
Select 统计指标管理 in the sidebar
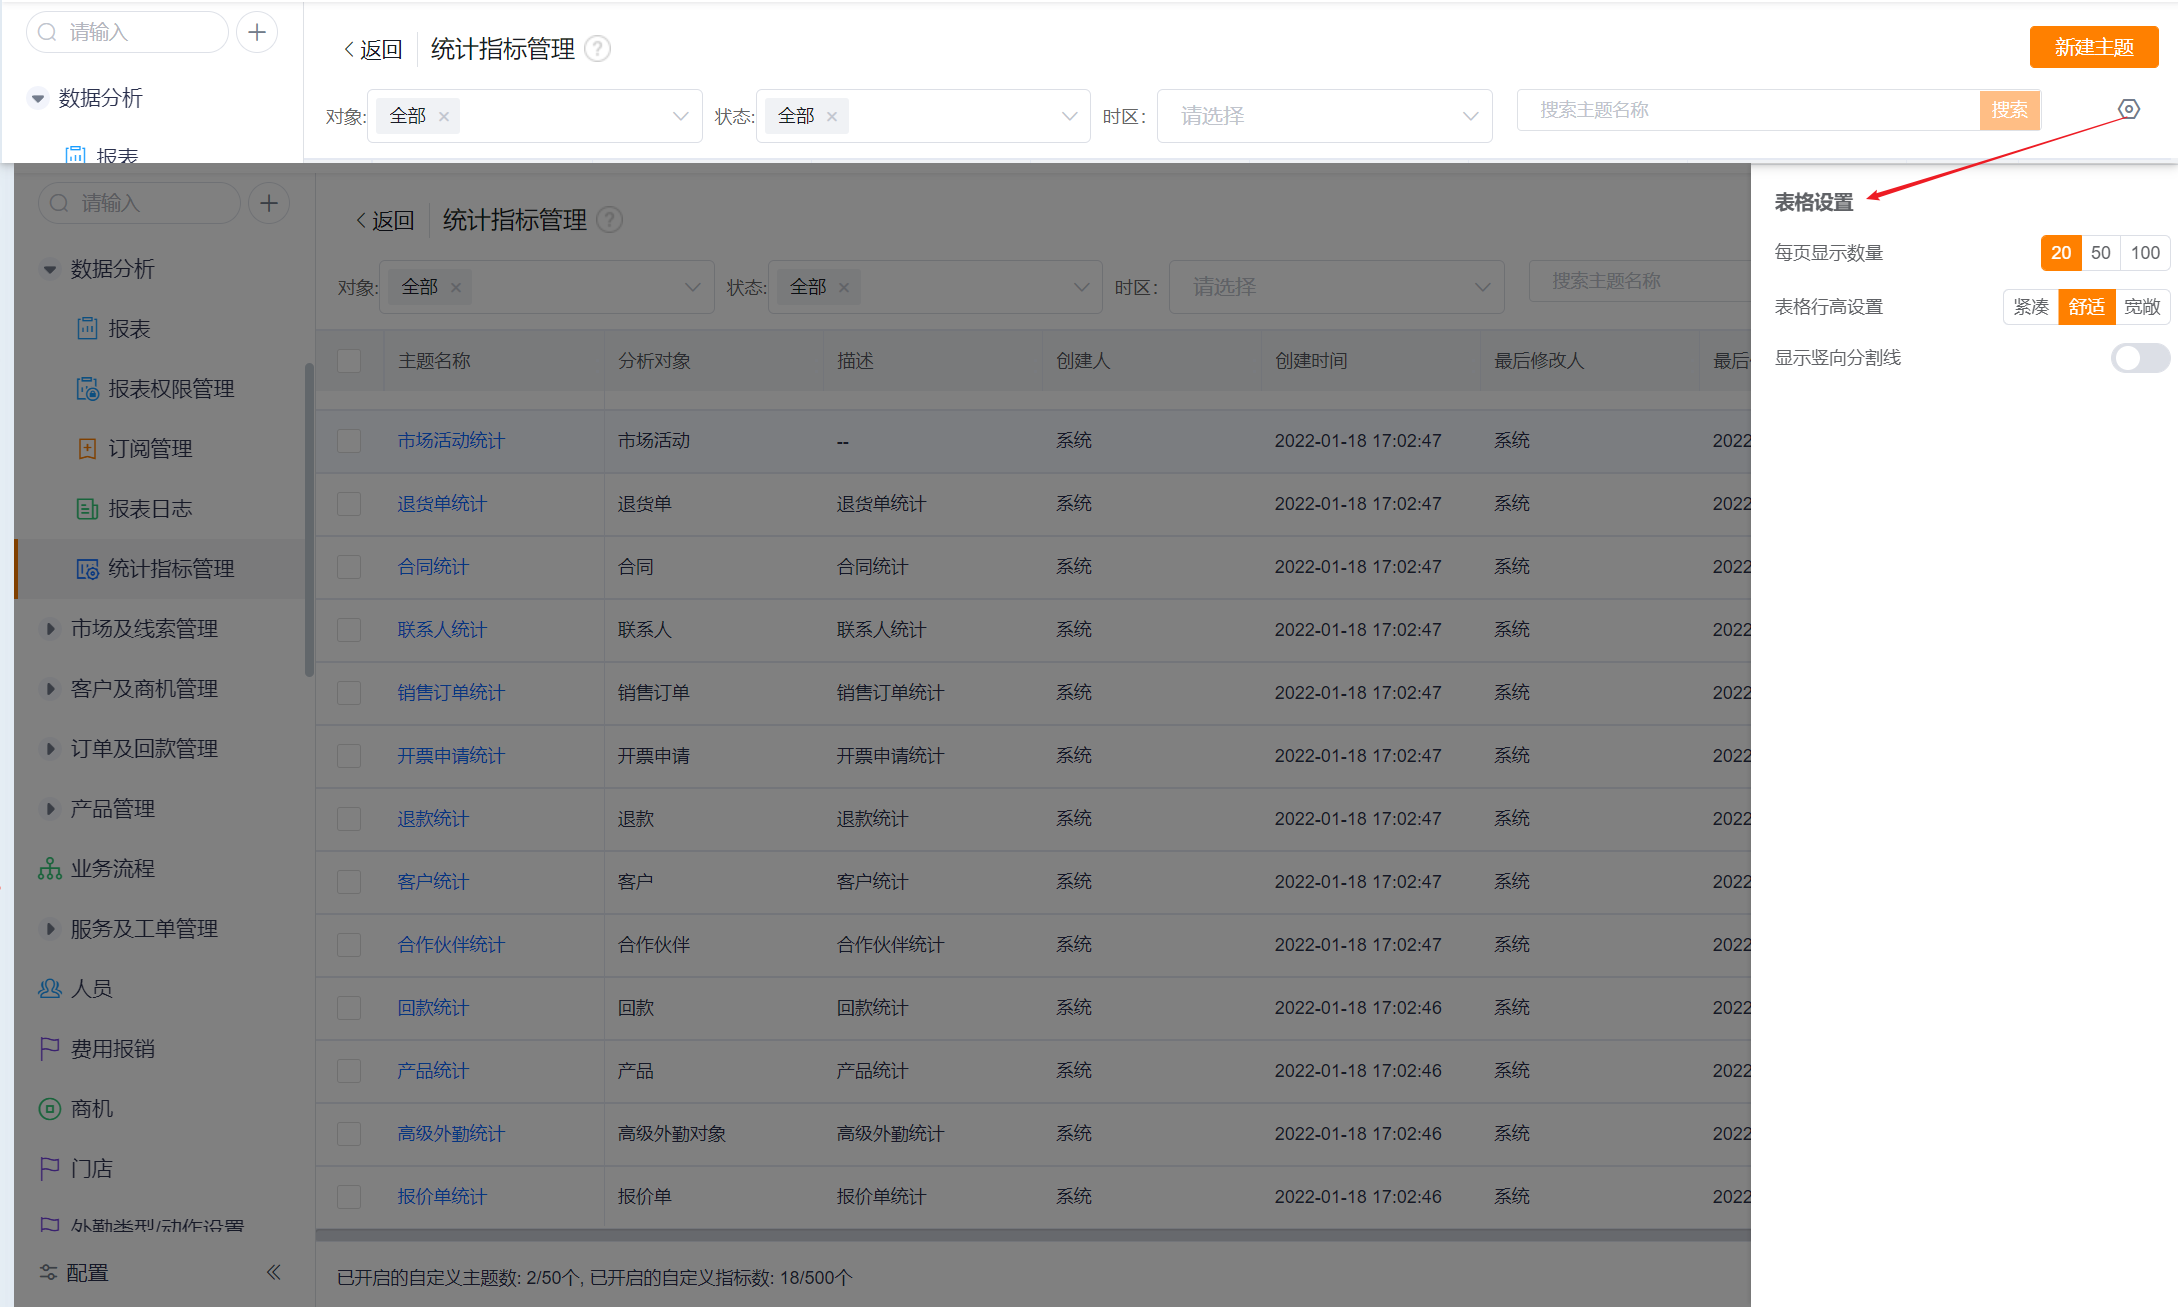point(160,569)
